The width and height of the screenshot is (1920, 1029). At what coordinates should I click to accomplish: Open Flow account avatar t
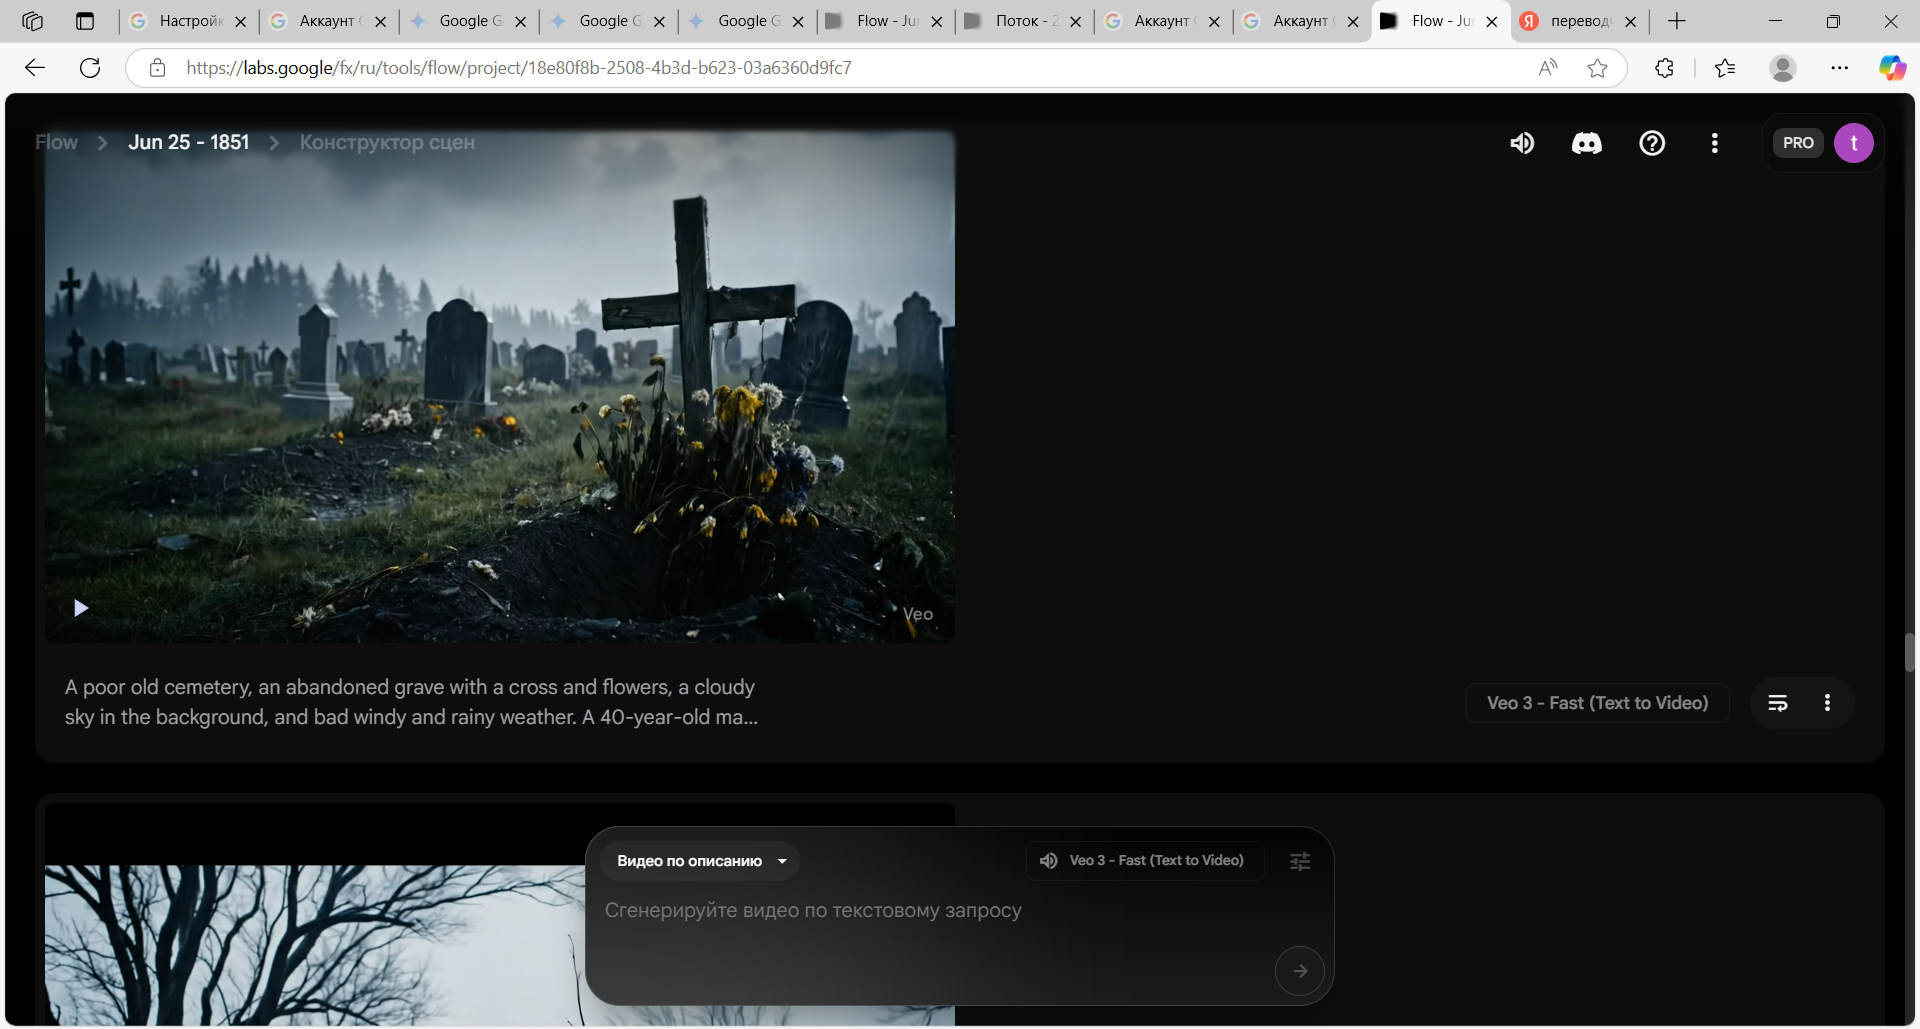tap(1854, 143)
